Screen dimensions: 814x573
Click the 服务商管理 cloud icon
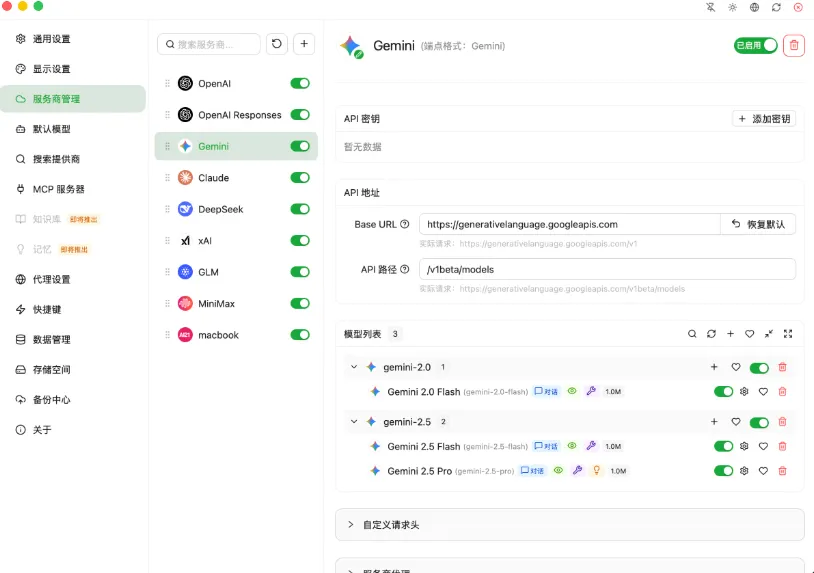tap(21, 99)
